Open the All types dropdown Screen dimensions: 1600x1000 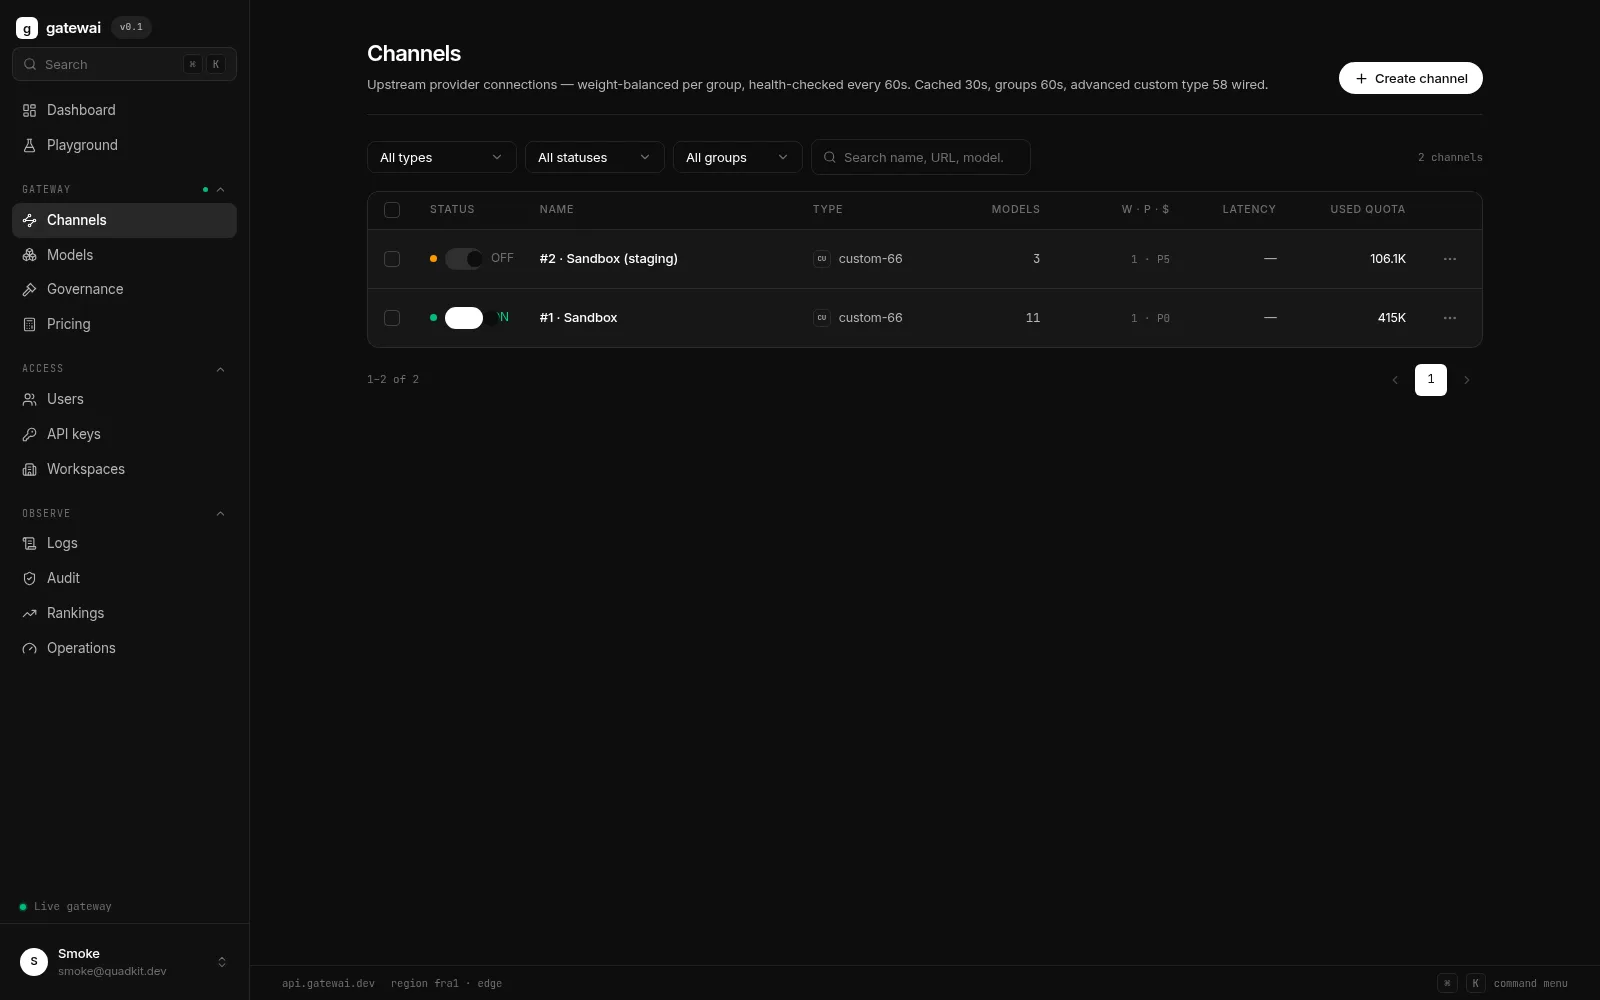pos(442,157)
